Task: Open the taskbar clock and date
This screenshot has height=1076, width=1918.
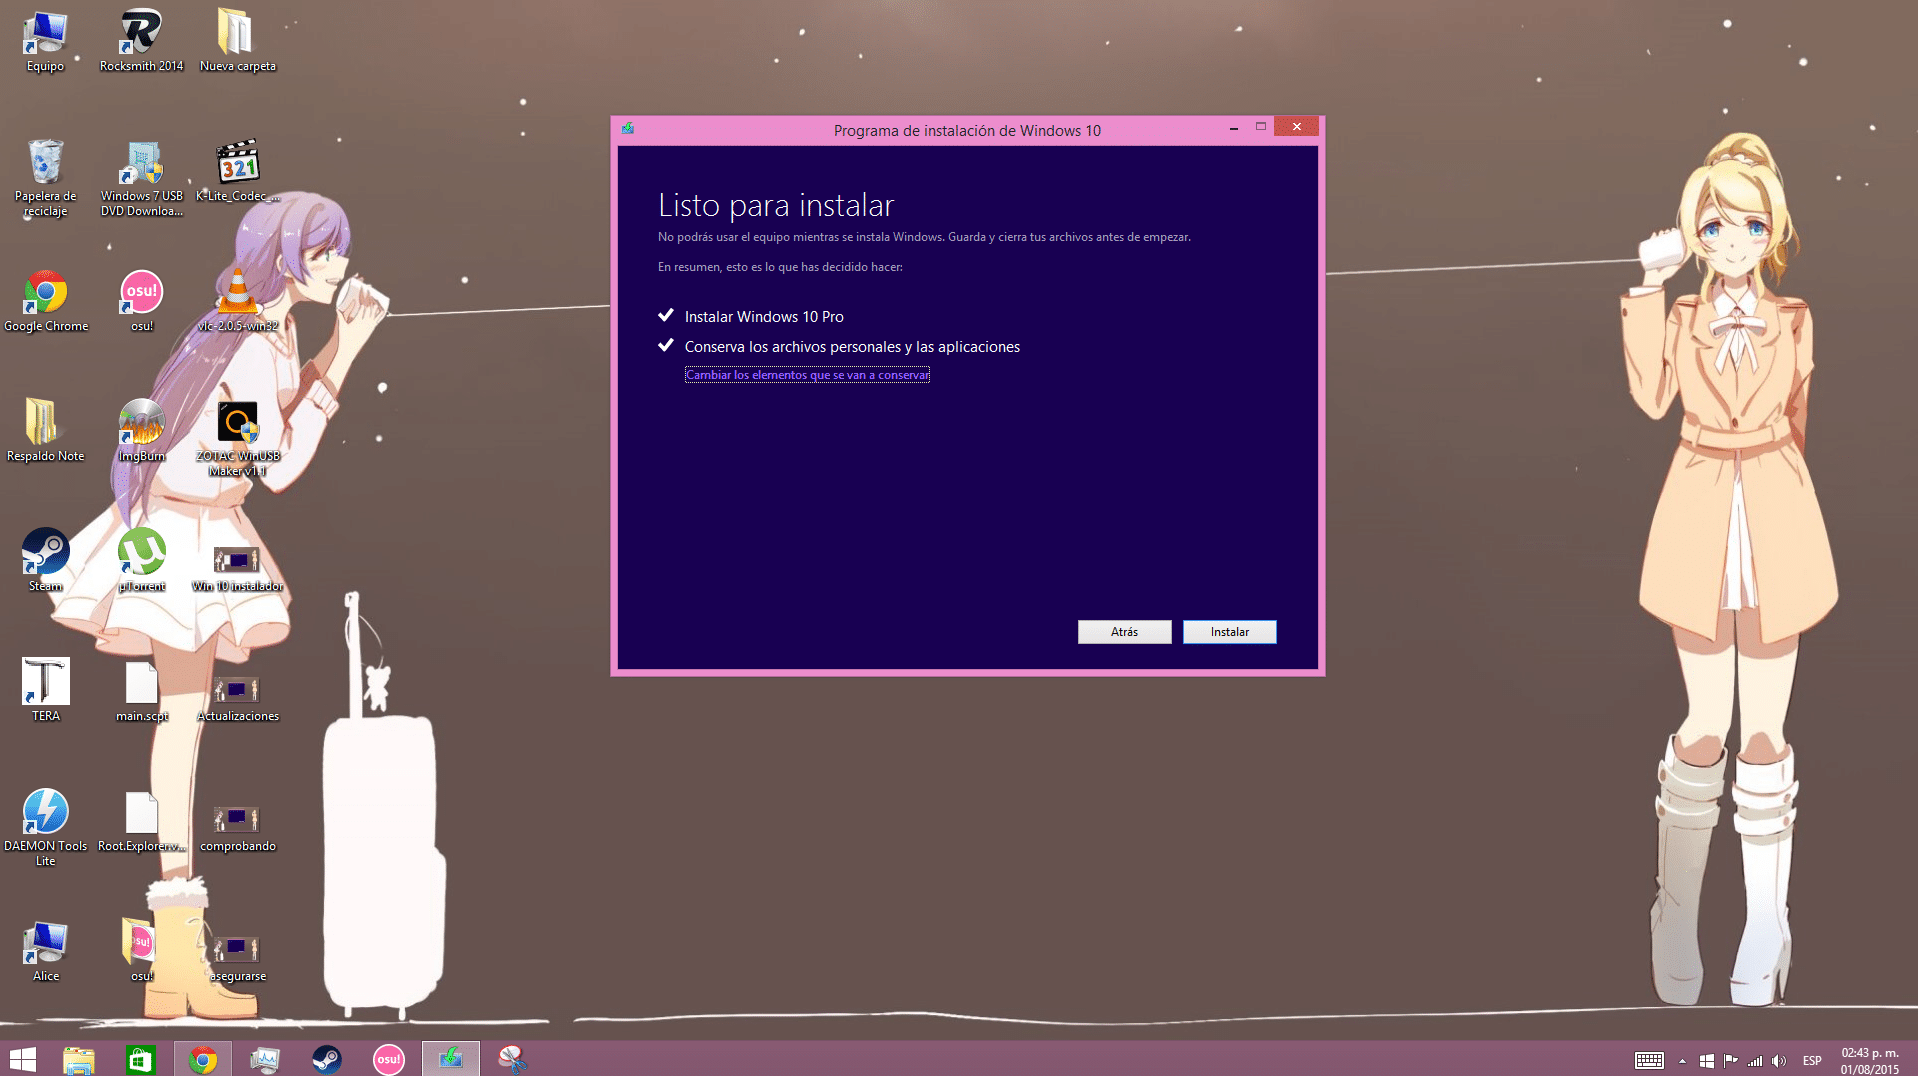Action: [x=1870, y=1061]
